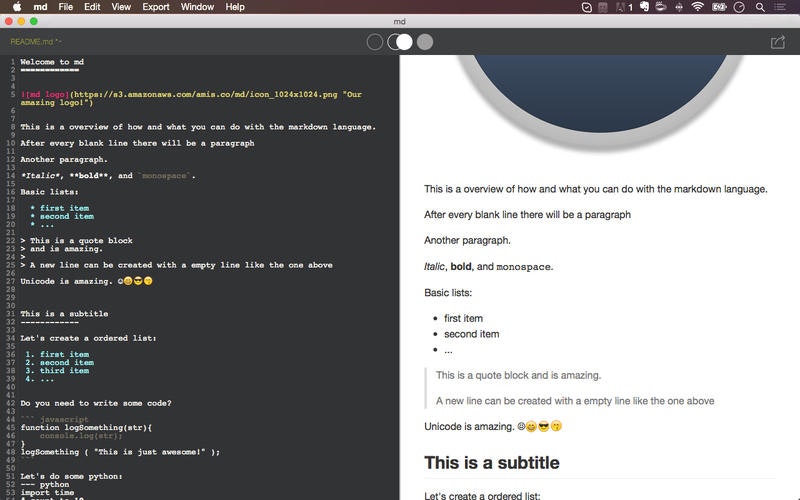Open the Apple menu
The height and width of the screenshot is (500, 800).
click(17, 7)
